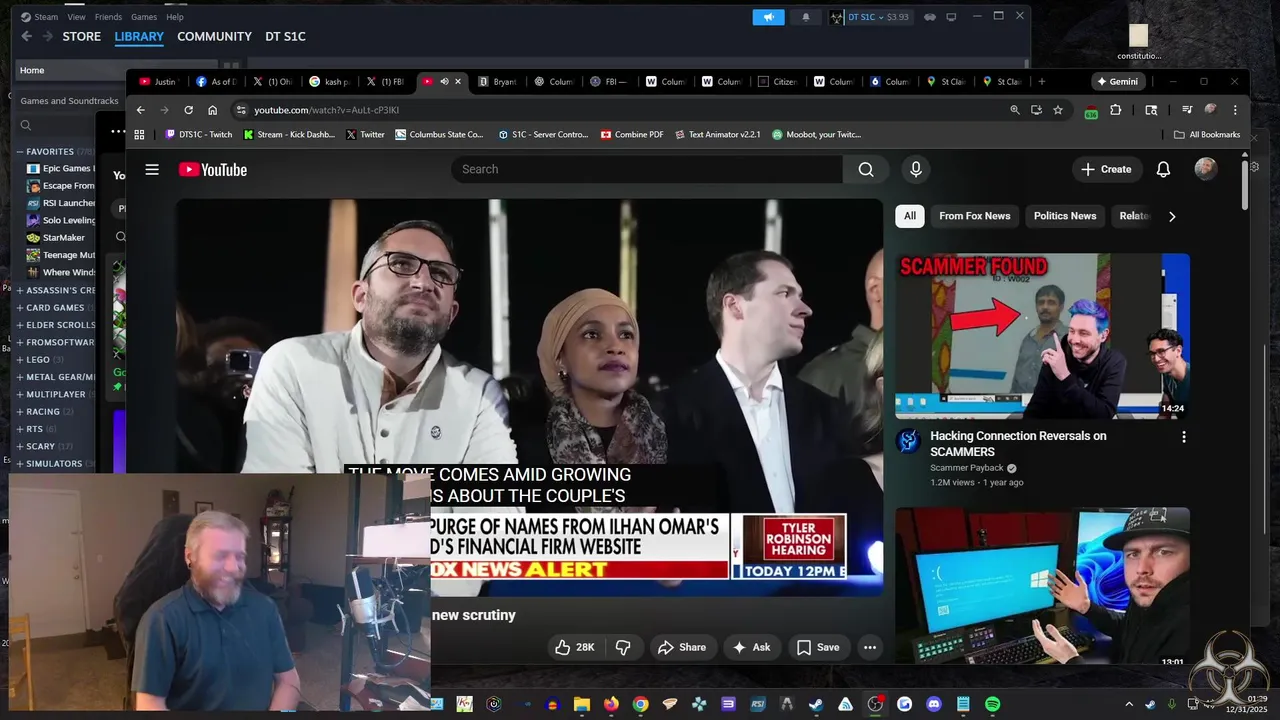Click the Share button under video
This screenshot has width=1280, height=720.
pyautogui.click(x=681, y=647)
